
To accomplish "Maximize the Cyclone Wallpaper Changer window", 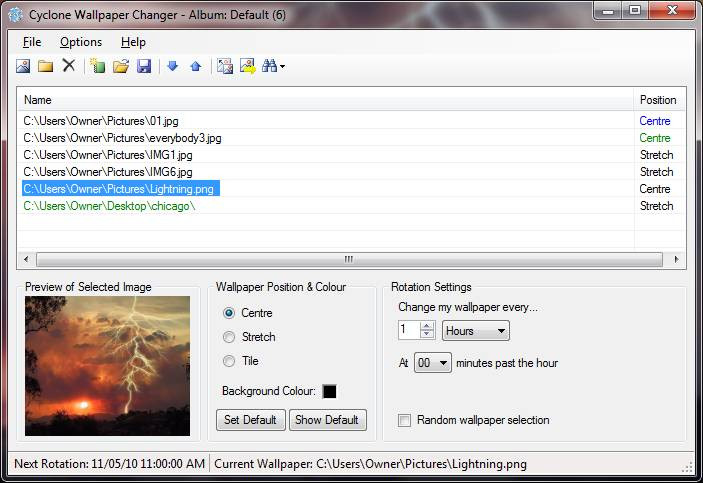I will [635, 11].
